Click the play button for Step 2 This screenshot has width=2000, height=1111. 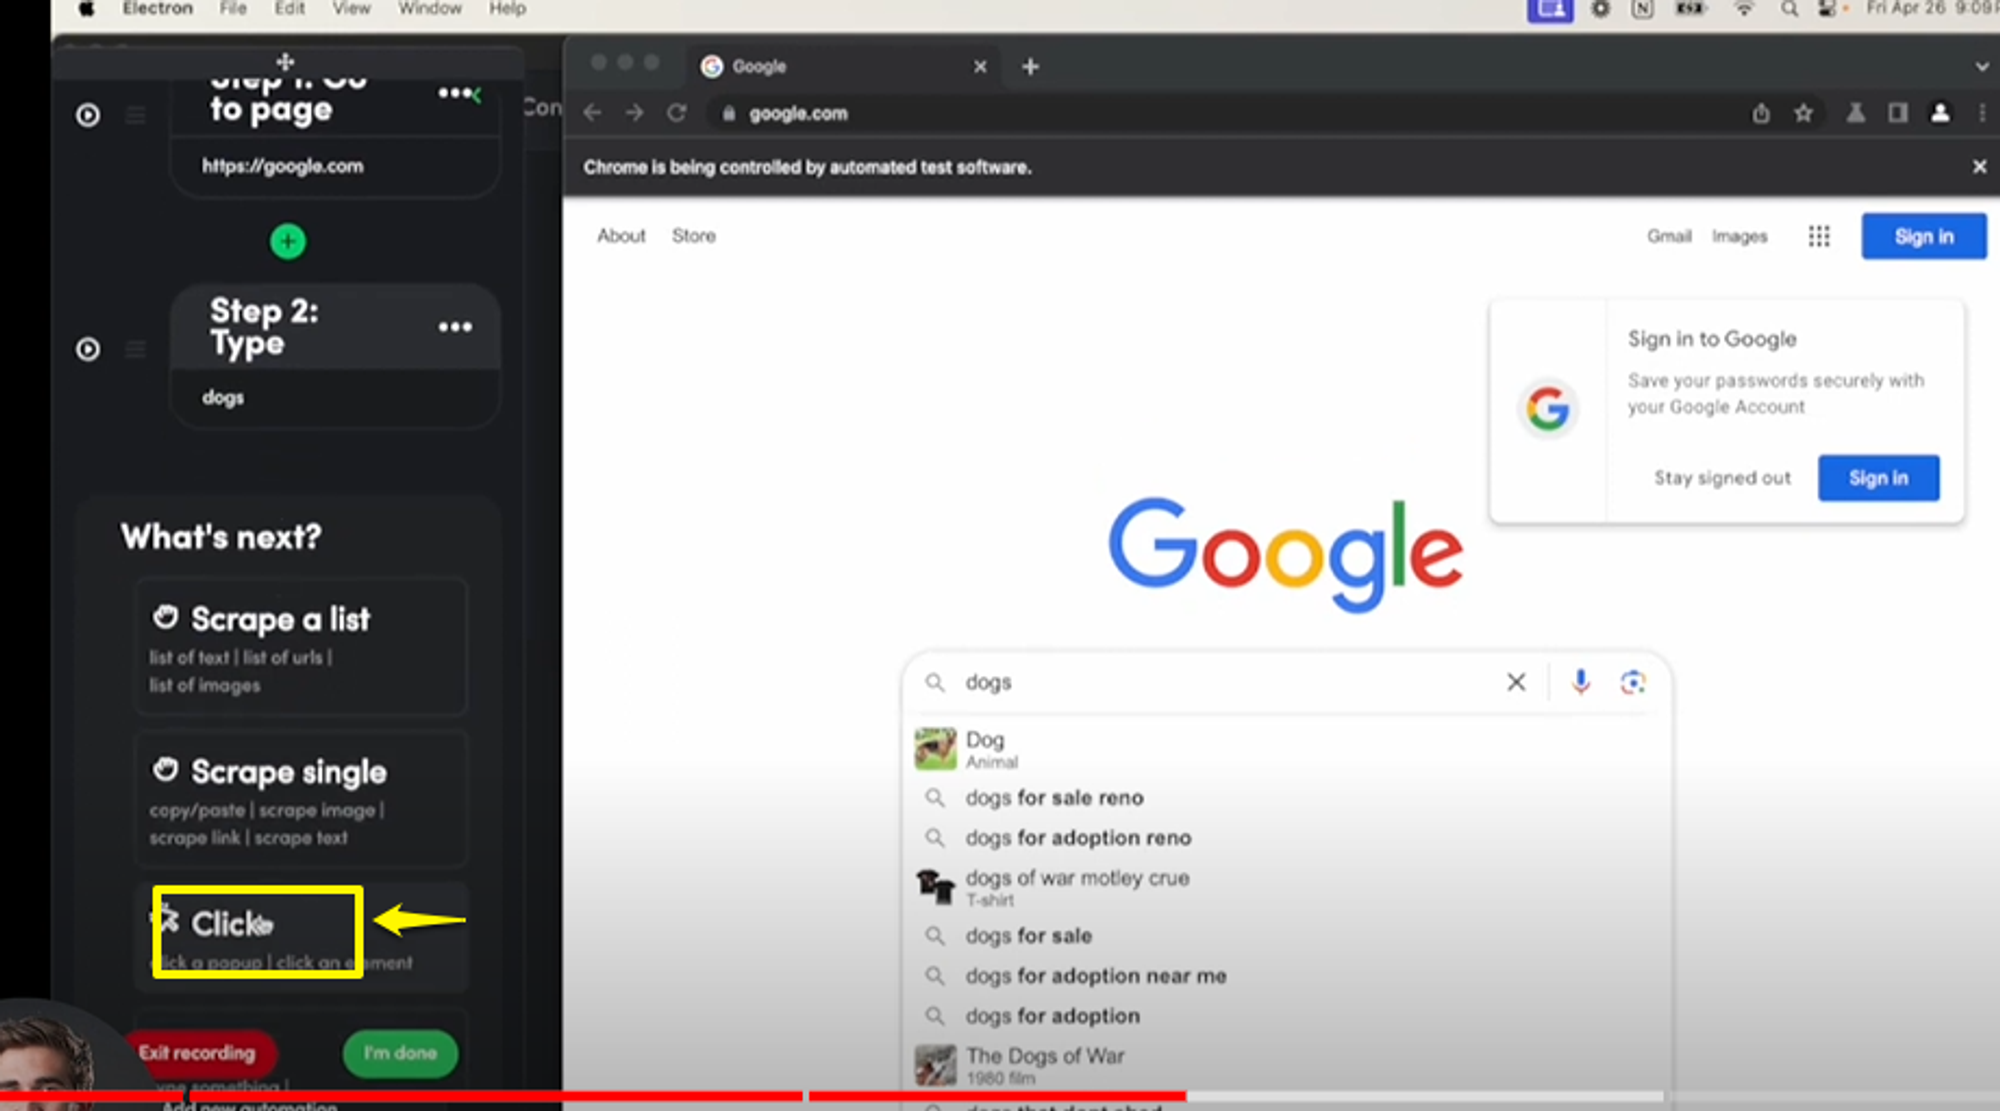click(x=86, y=348)
